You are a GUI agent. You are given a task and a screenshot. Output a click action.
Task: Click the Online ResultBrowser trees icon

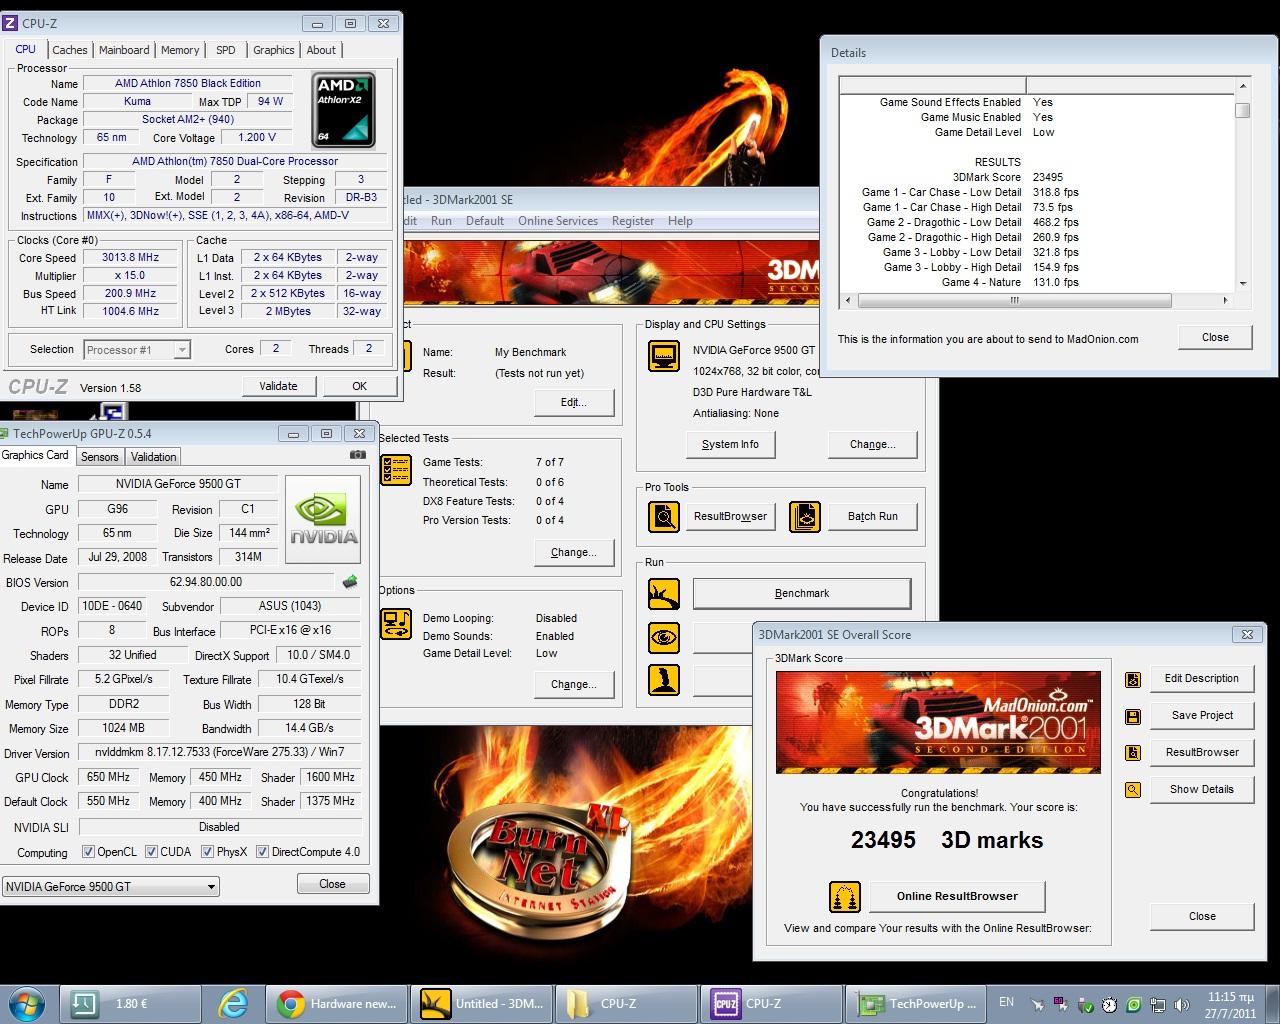pos(846,897)
